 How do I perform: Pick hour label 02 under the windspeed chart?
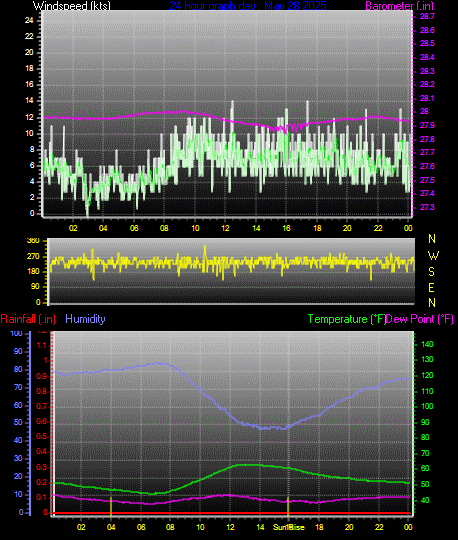pos(73,228)
